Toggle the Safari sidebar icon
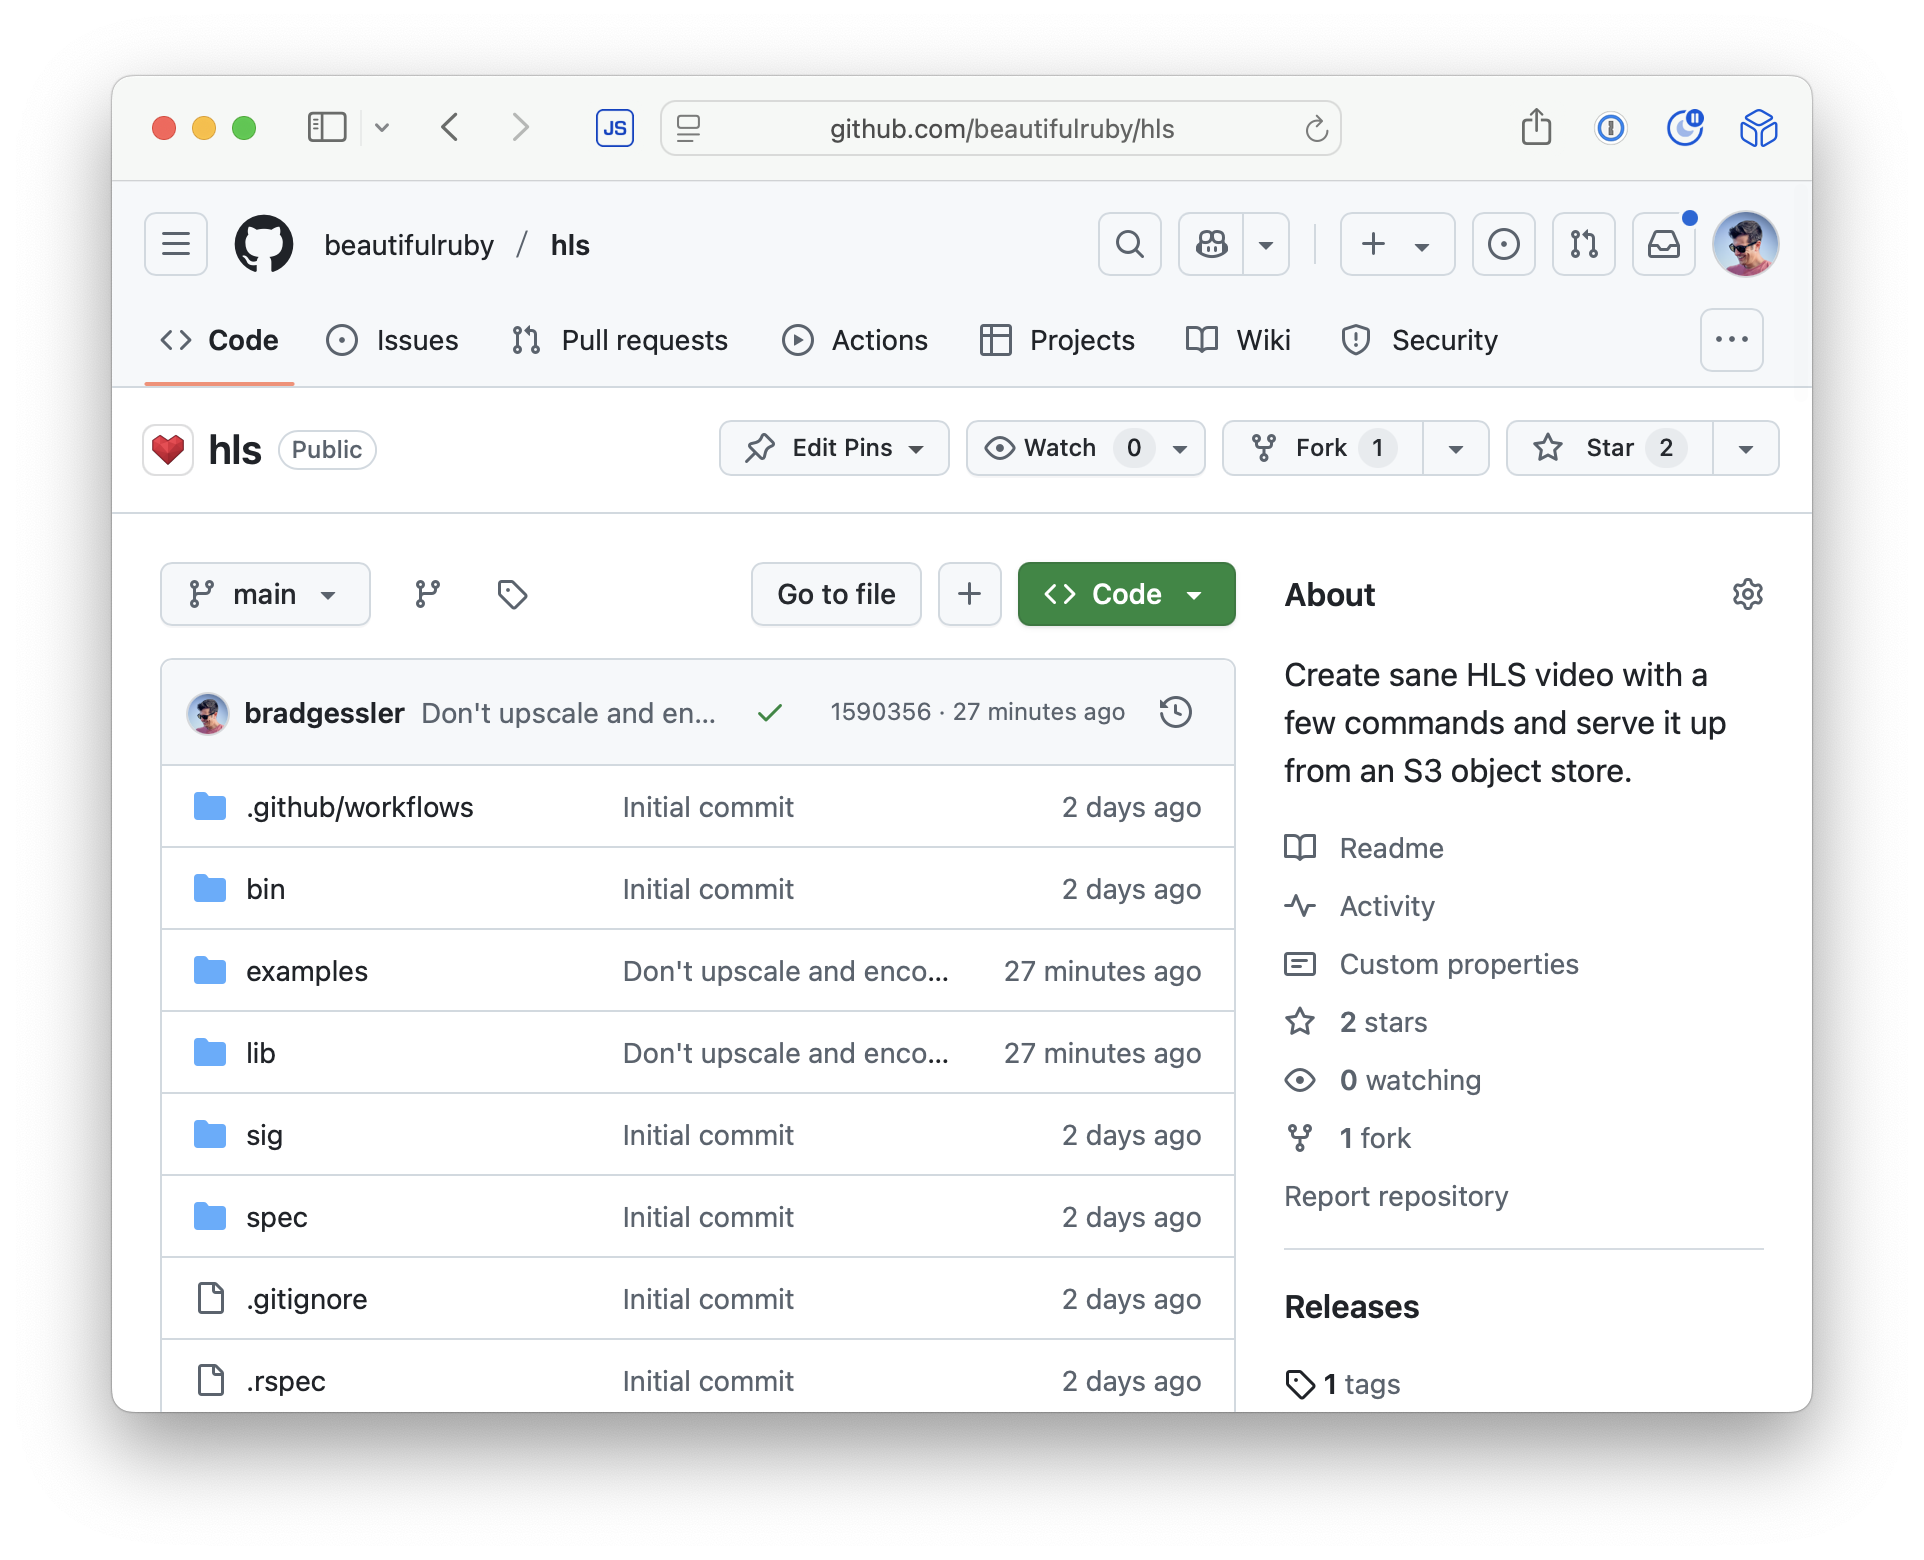The image size is (1924, 1560). coord(326,128)
